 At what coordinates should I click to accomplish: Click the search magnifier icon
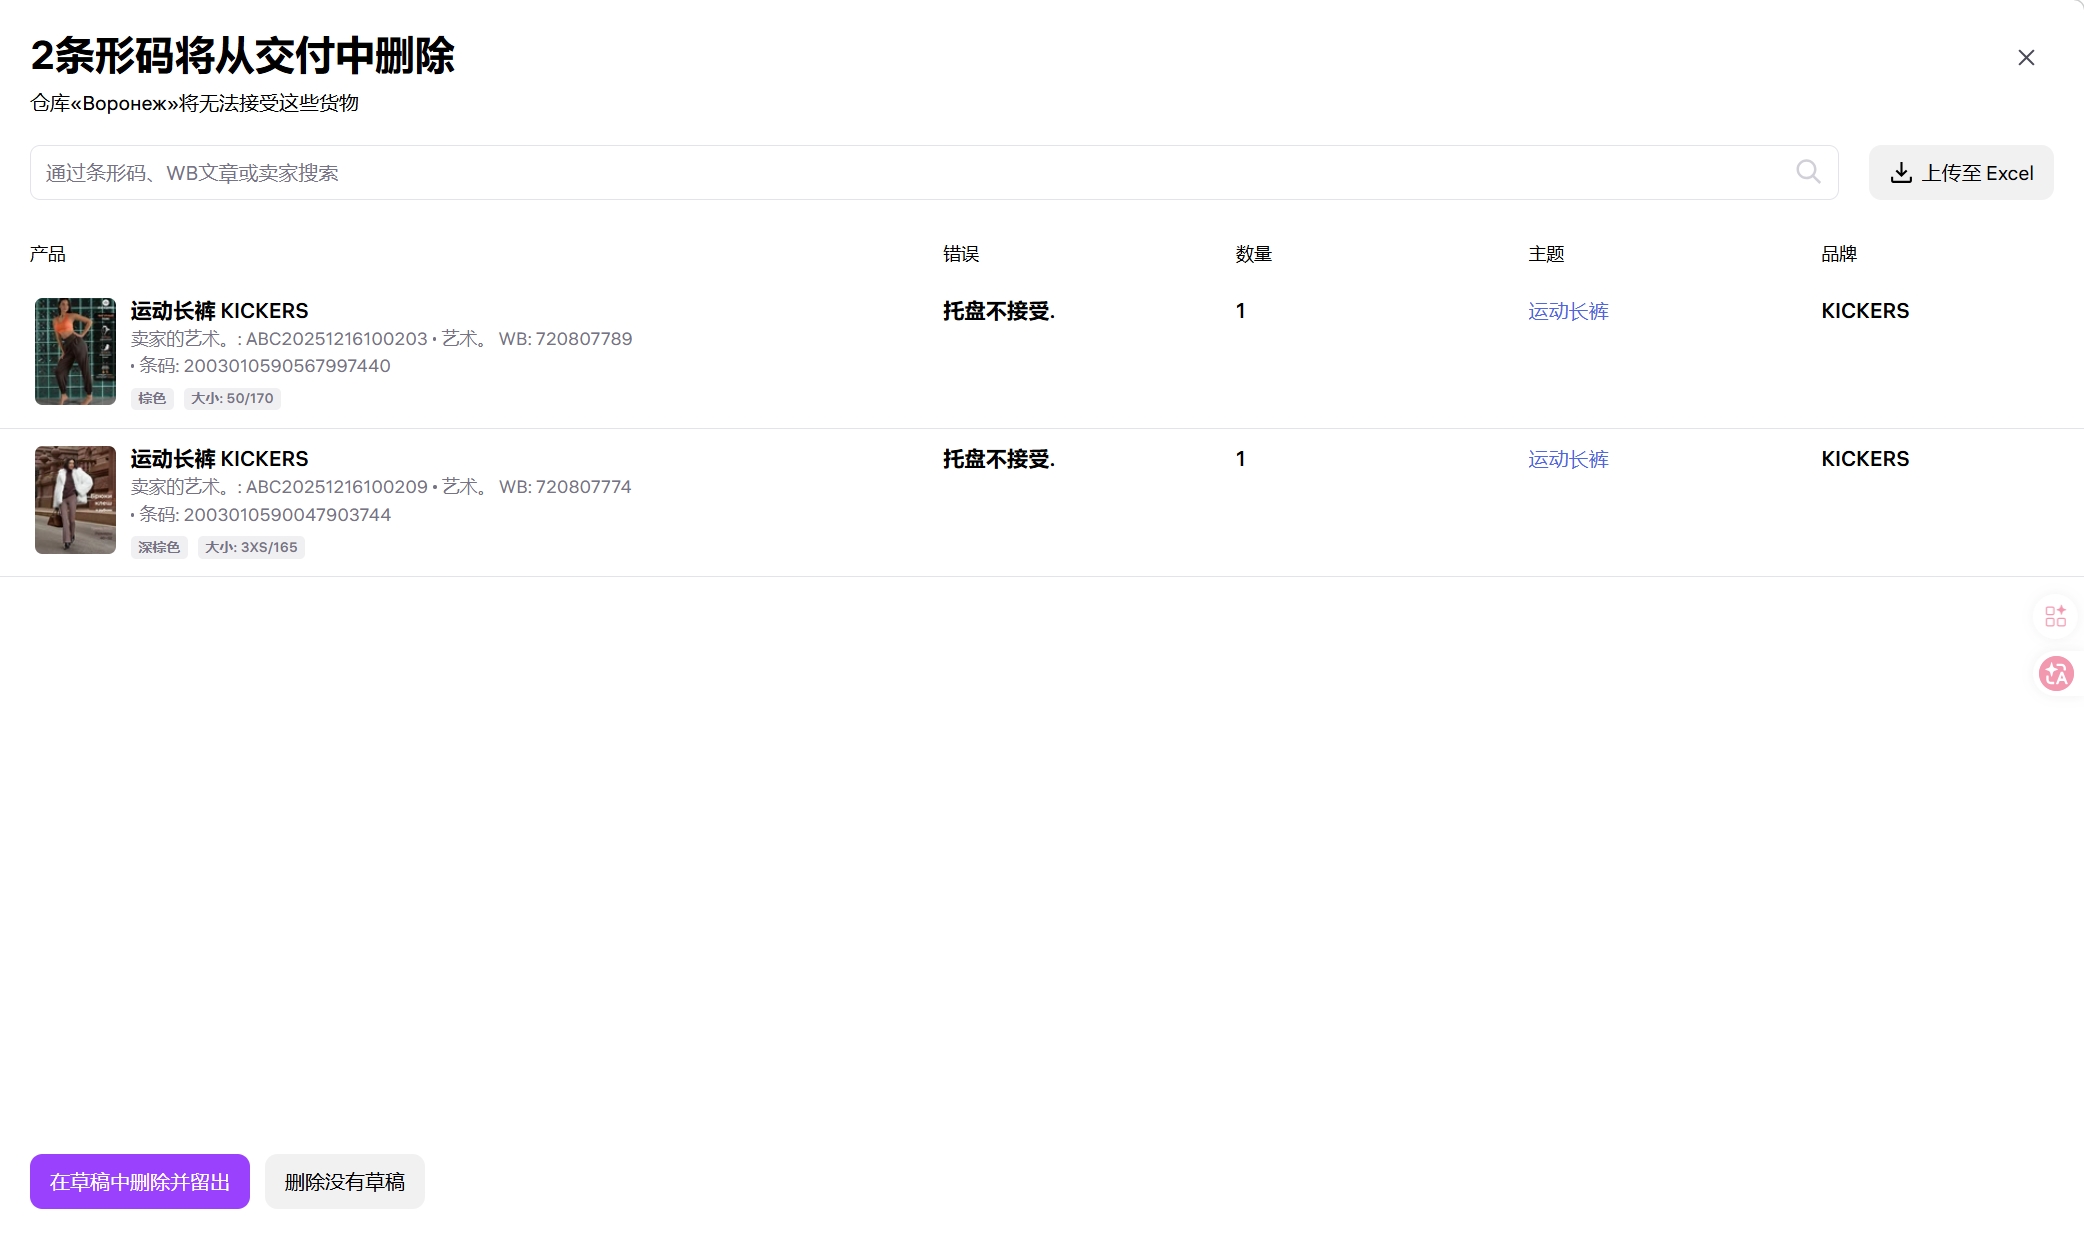point(1808,172)
